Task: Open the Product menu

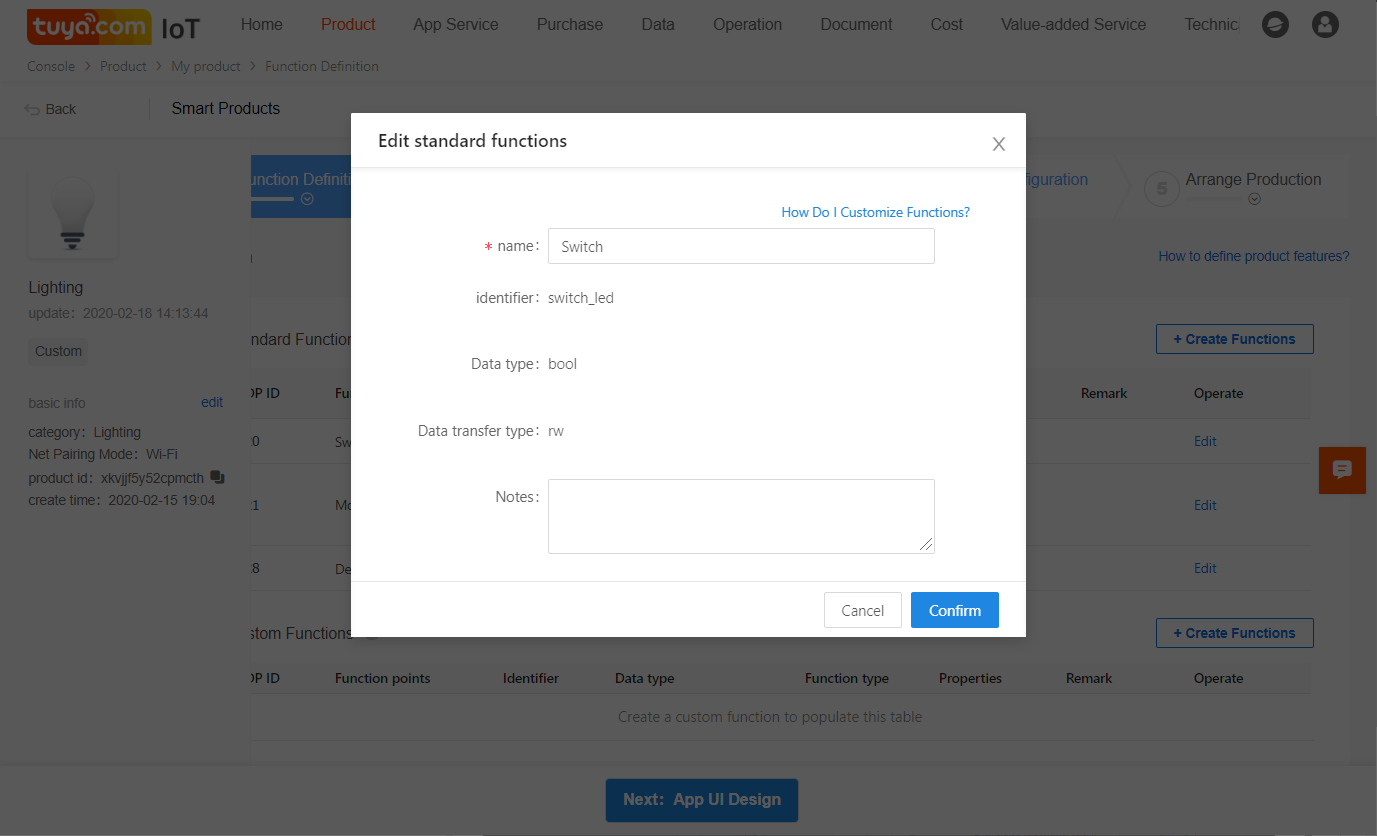Action: 348,25
